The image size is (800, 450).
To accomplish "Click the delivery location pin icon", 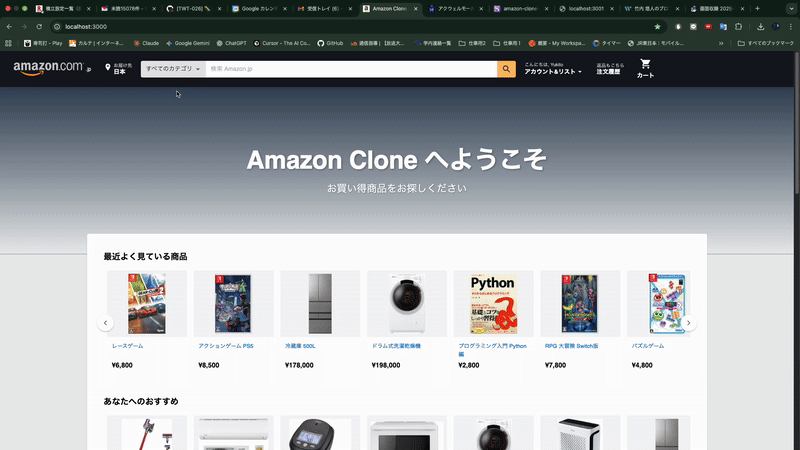I will (x=108, y=67).
